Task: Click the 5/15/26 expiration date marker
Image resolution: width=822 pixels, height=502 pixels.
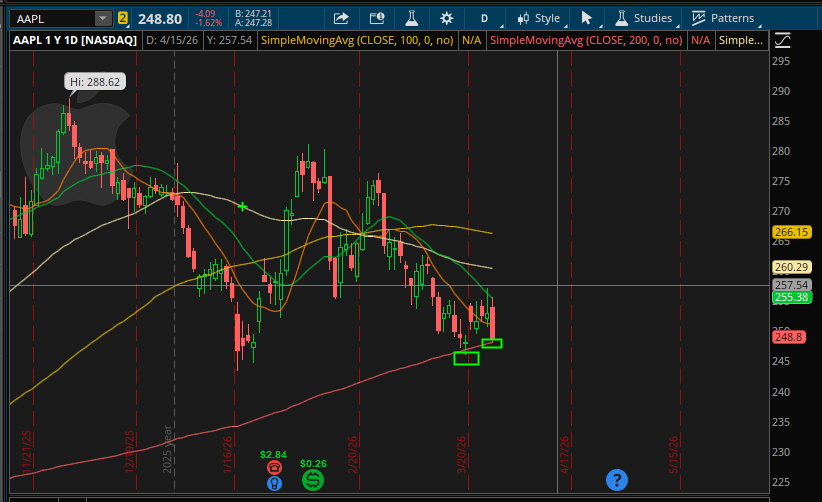Action: pyautogui.click(x=674, y=454)
